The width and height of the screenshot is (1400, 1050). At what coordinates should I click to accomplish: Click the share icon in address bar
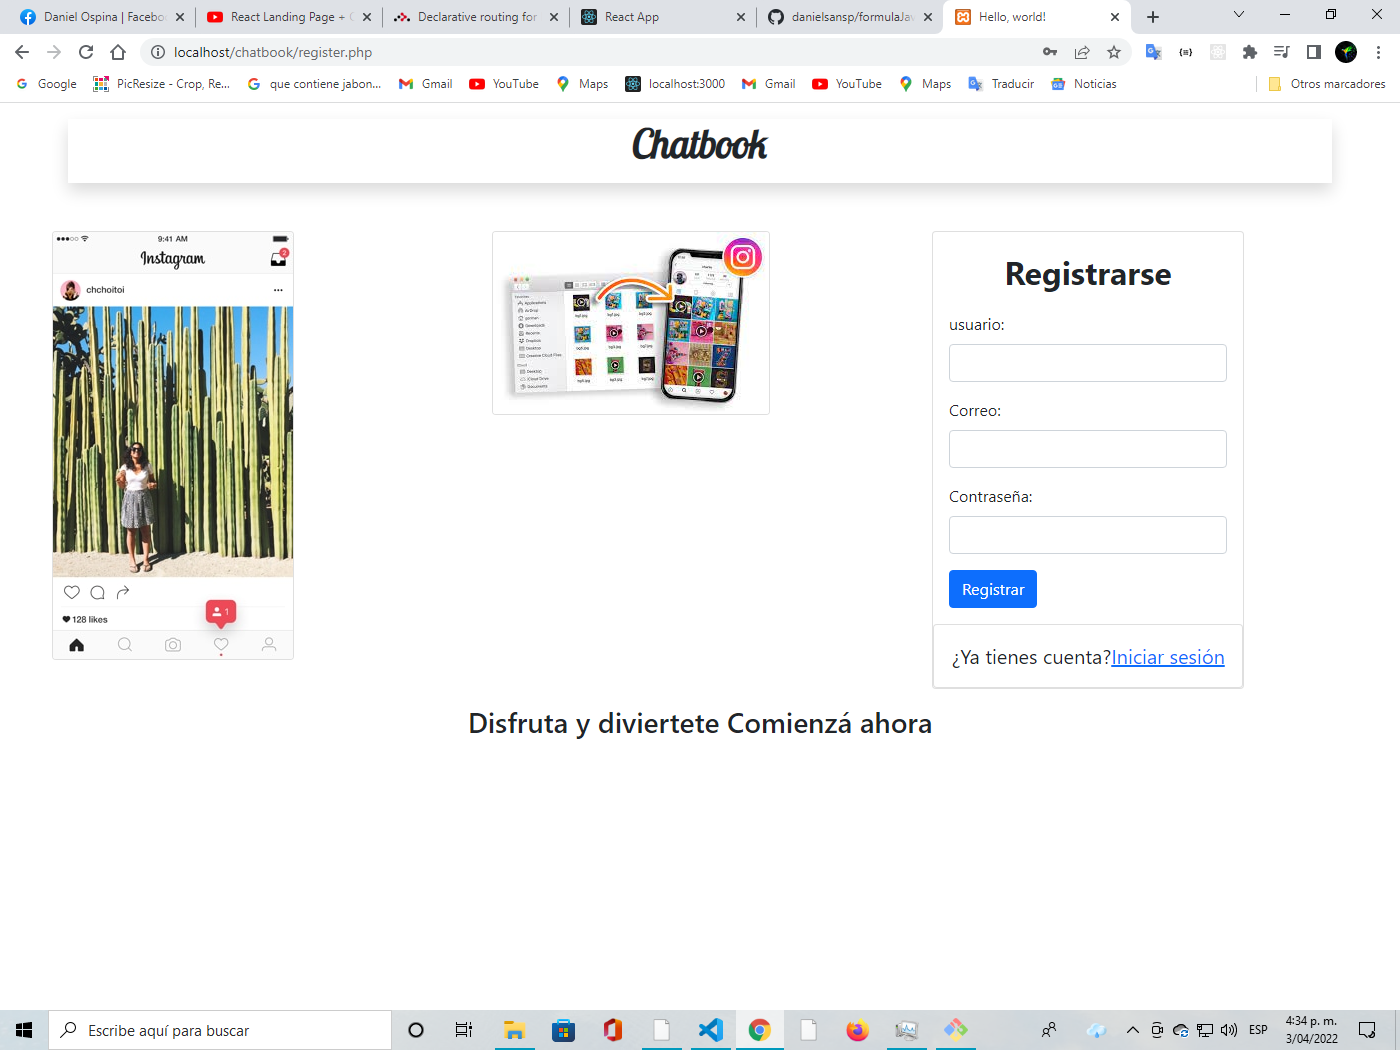[x=1082, y=52]
